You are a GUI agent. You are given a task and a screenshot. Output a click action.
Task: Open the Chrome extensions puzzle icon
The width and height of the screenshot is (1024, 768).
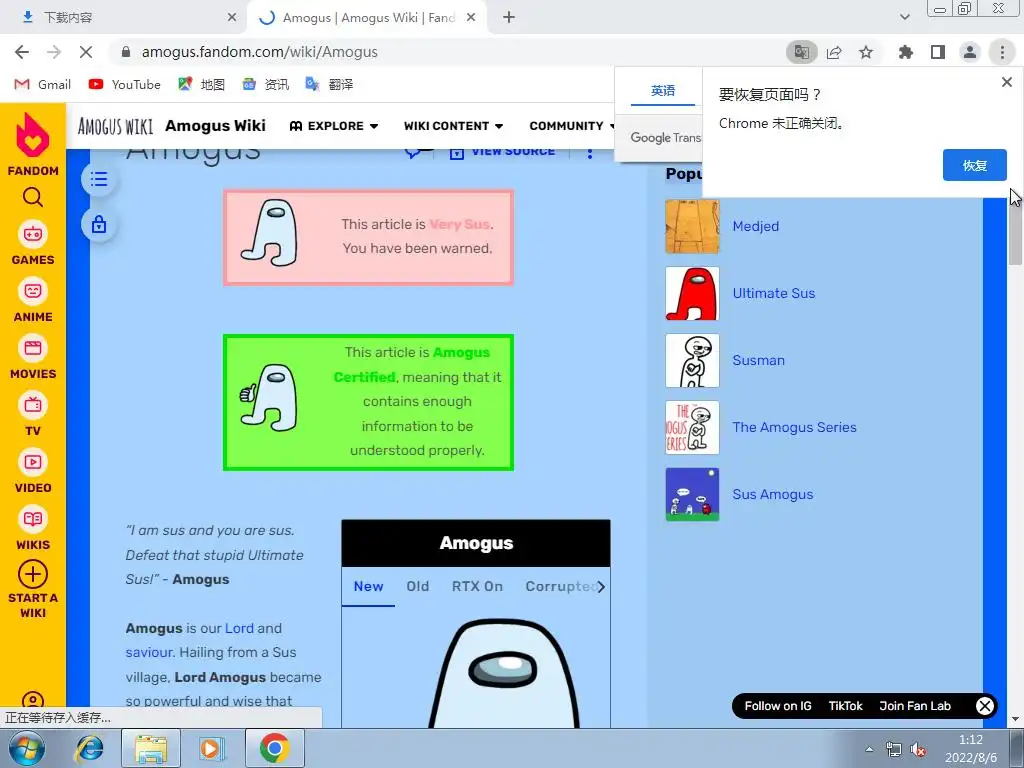click(906, 52)
